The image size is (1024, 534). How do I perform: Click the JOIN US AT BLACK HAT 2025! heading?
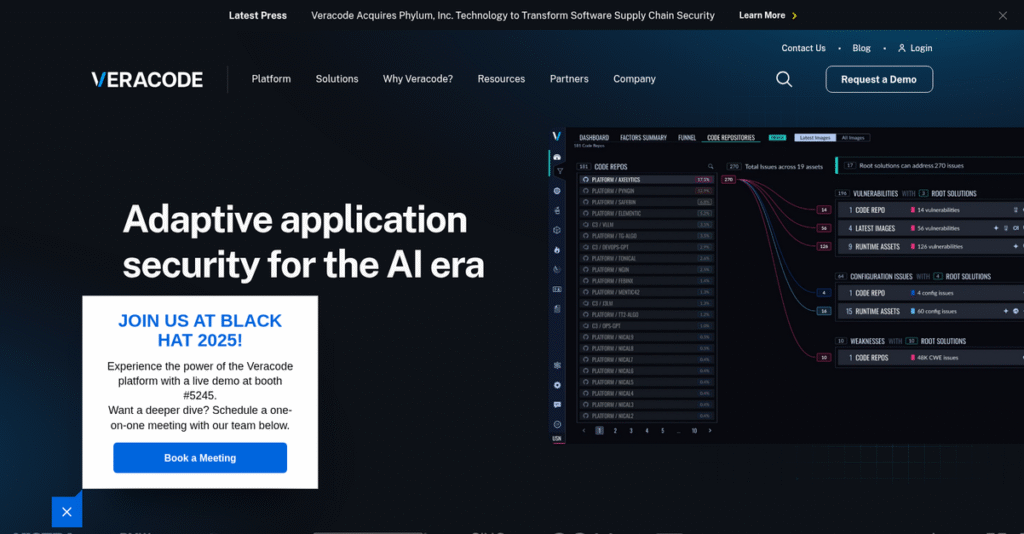200,330
